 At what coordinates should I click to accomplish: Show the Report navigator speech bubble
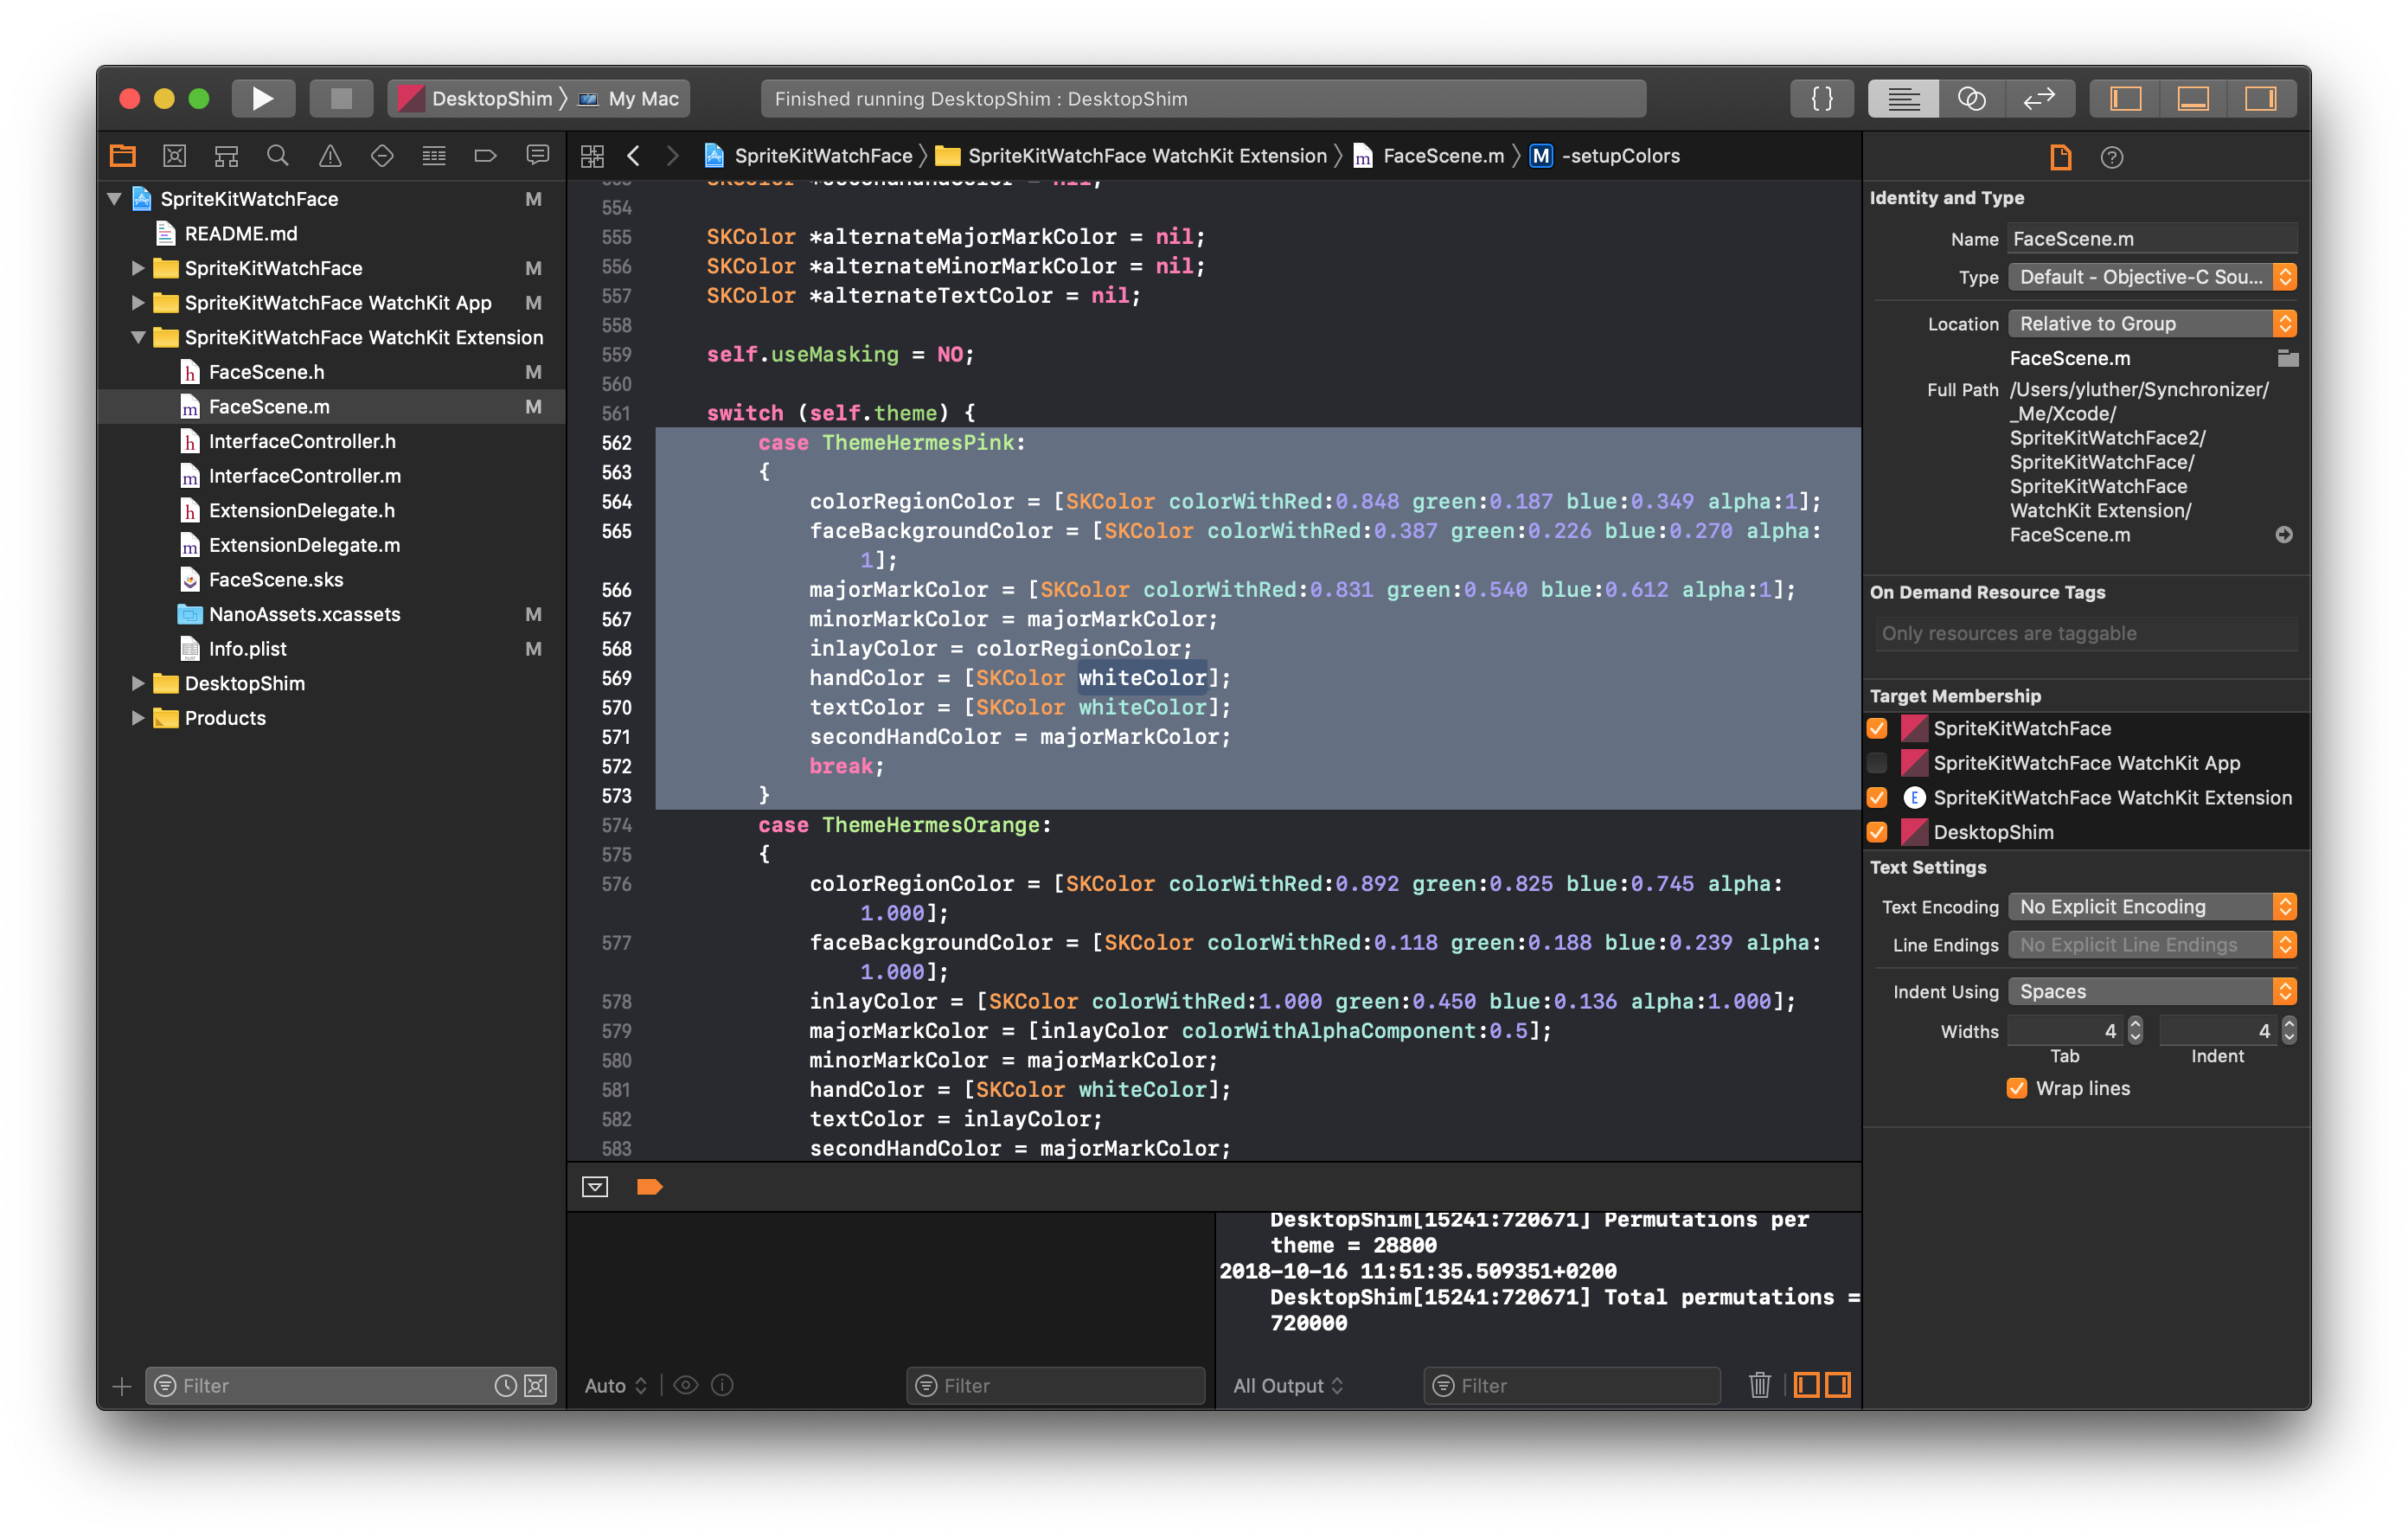(x=538, y=156)
